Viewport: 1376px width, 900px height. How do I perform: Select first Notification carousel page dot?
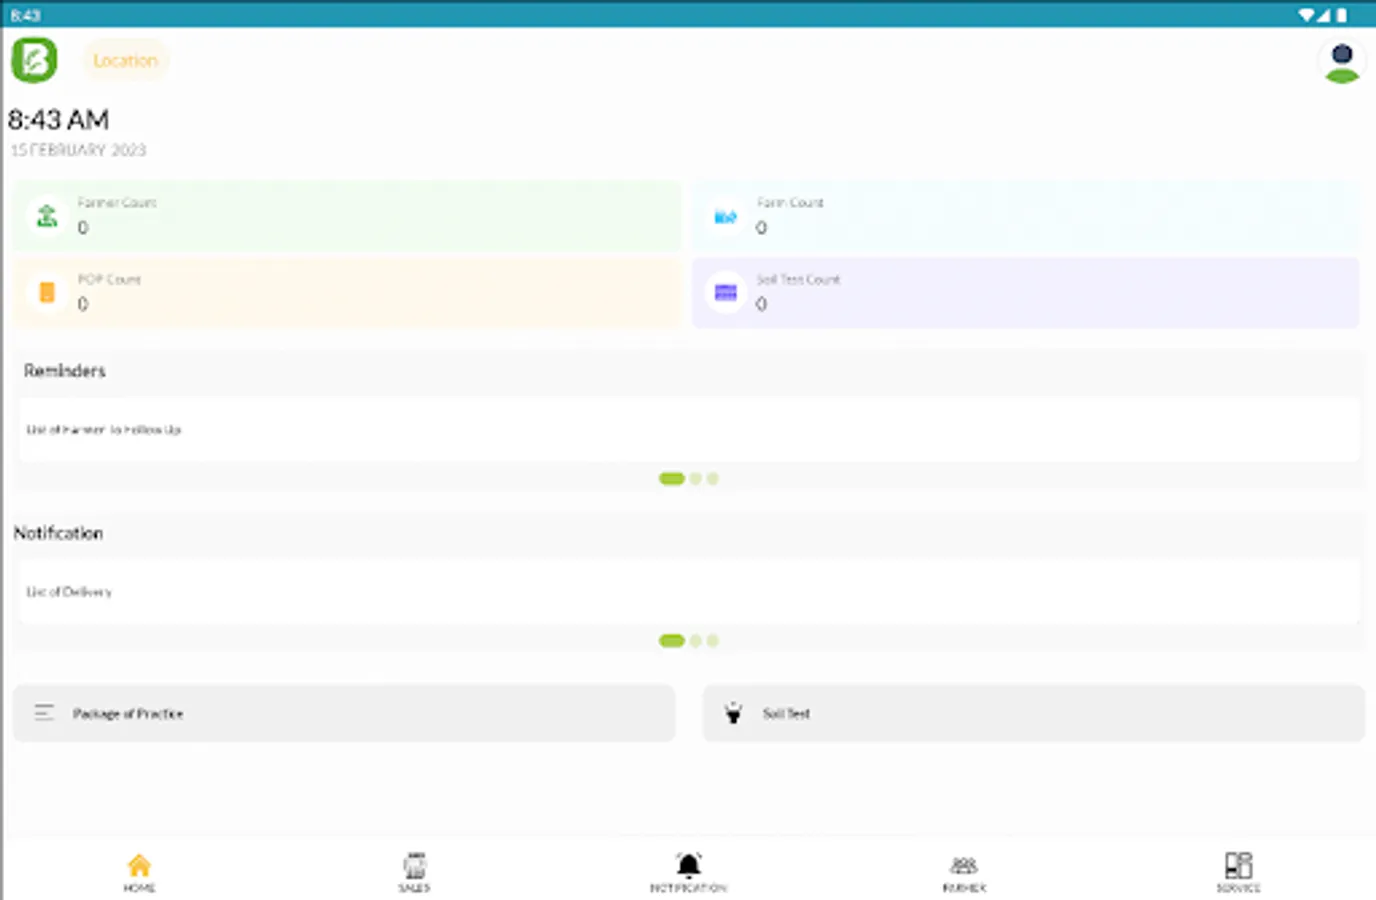(x=672, y=640)
